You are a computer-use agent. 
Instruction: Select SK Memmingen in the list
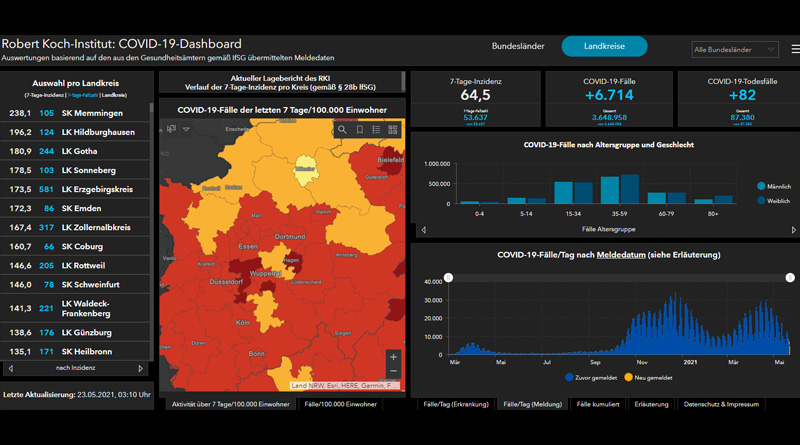pos(75,113)
